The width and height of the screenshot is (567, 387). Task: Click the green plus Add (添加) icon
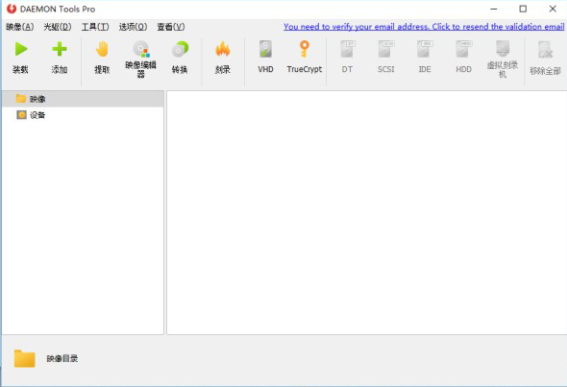59,49
